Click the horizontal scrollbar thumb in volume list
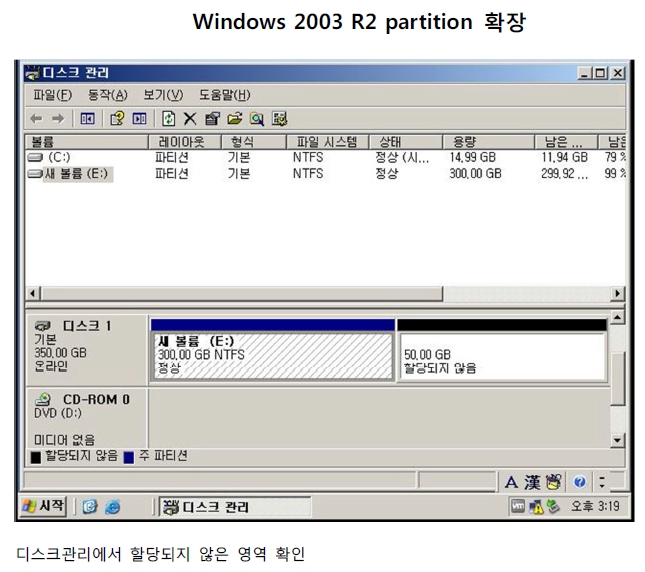Viewport: 645px width, 572px height. 242,294
